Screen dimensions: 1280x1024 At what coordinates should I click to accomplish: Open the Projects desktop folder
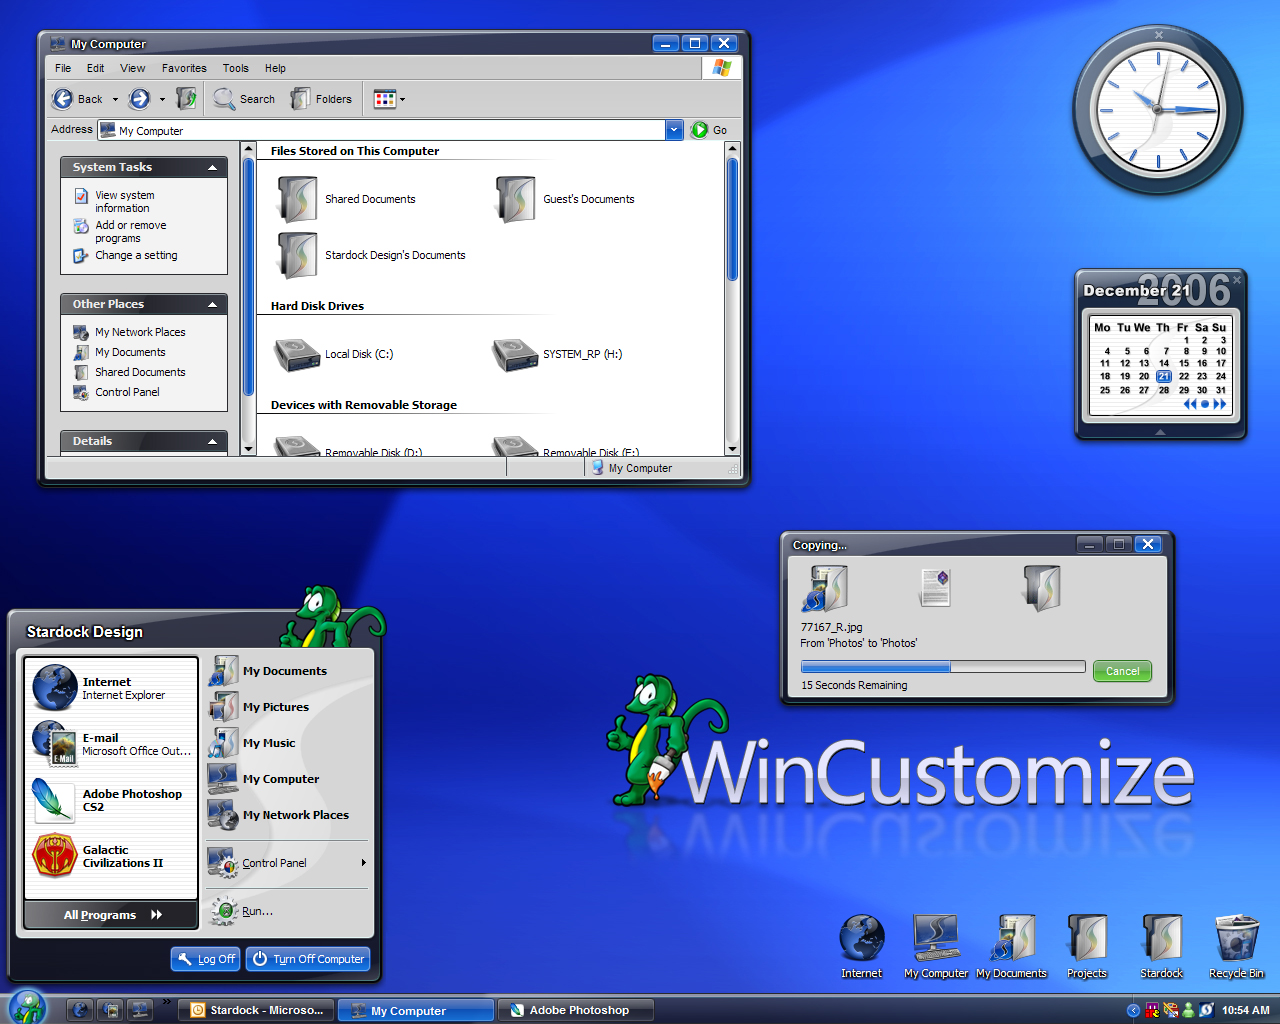point(1087,946)
